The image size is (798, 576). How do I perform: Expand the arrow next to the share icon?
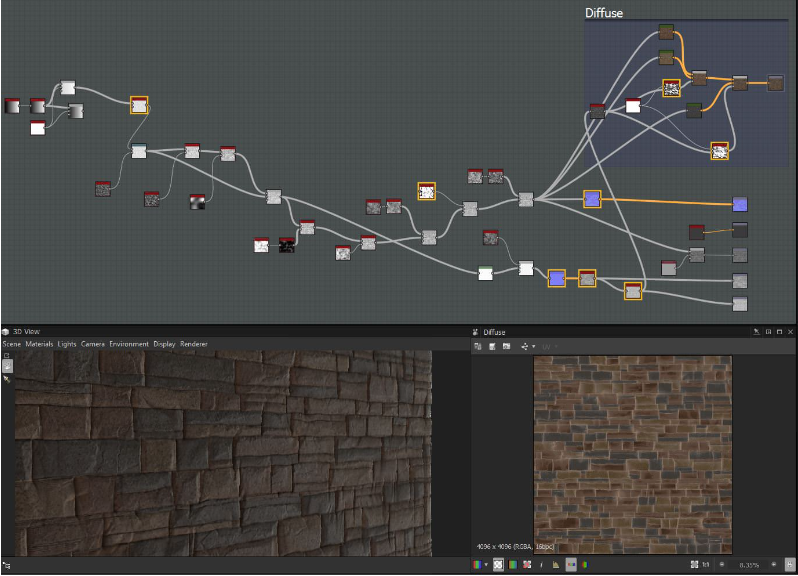[x=533, y=347]
